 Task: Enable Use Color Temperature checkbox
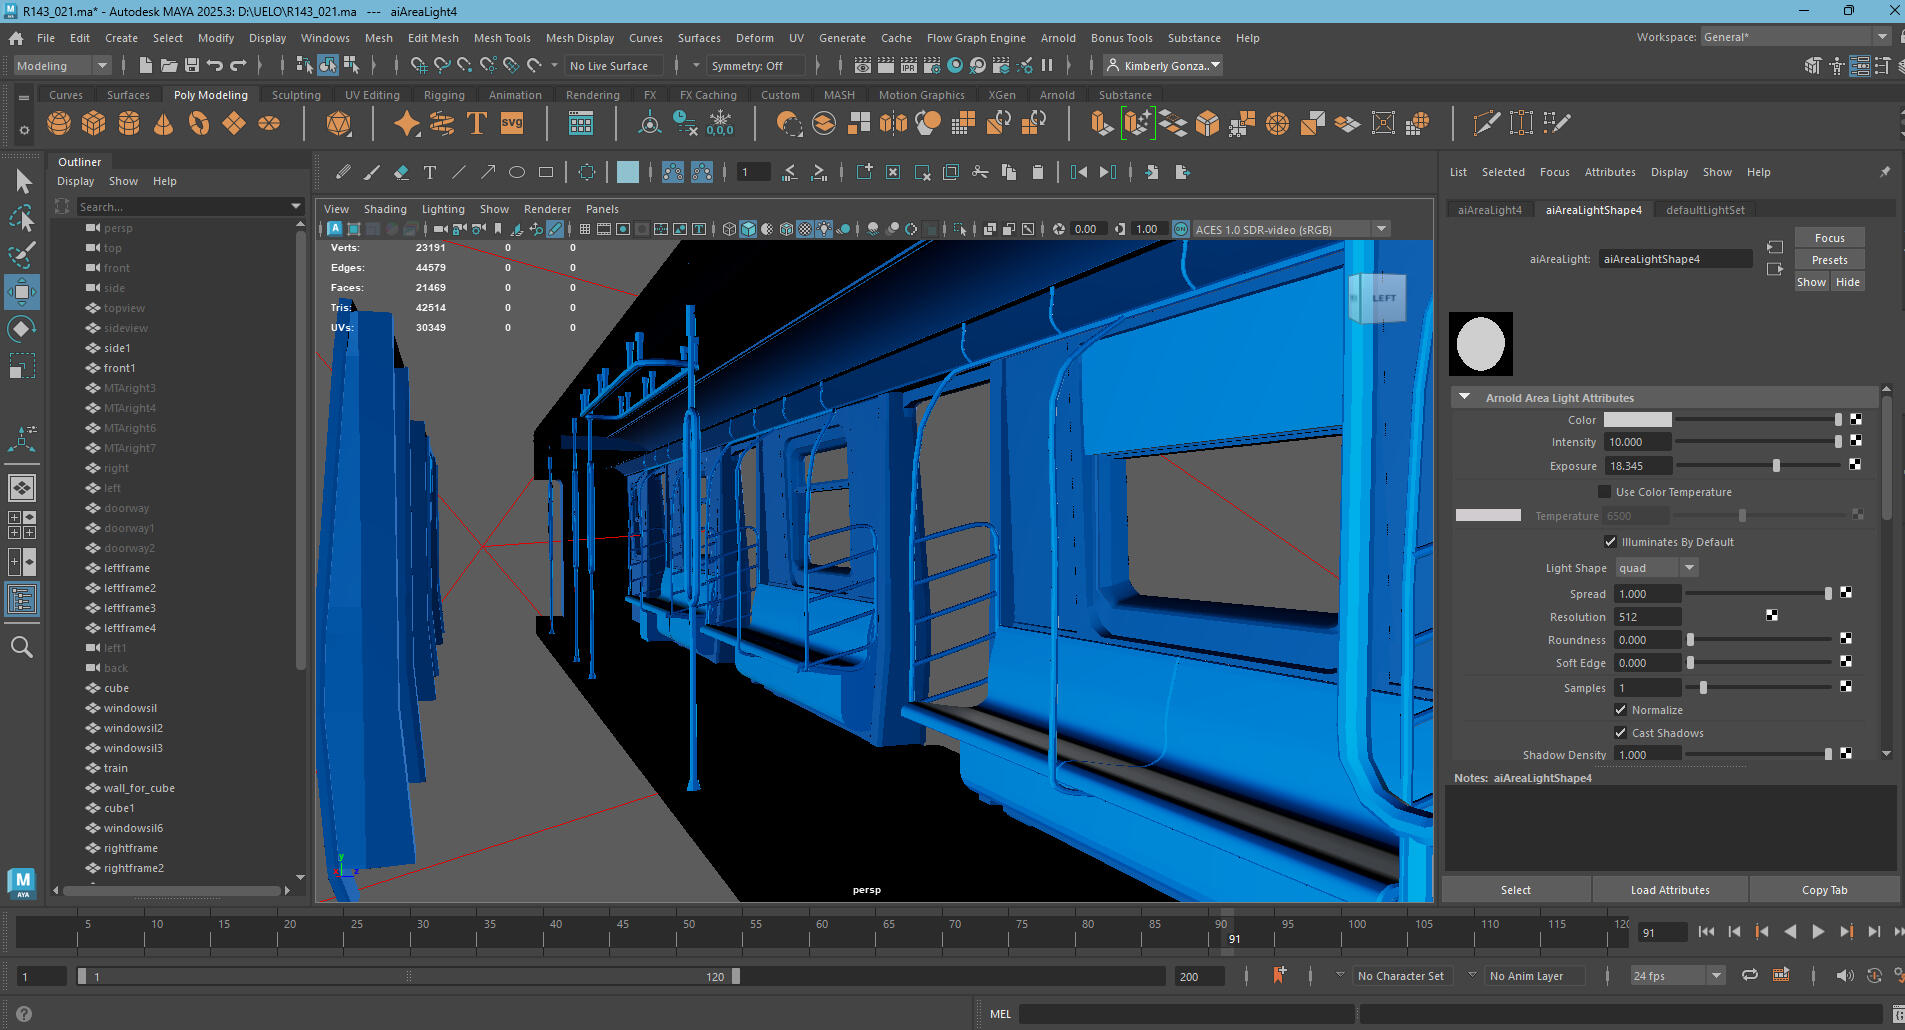pos(1605,492)
